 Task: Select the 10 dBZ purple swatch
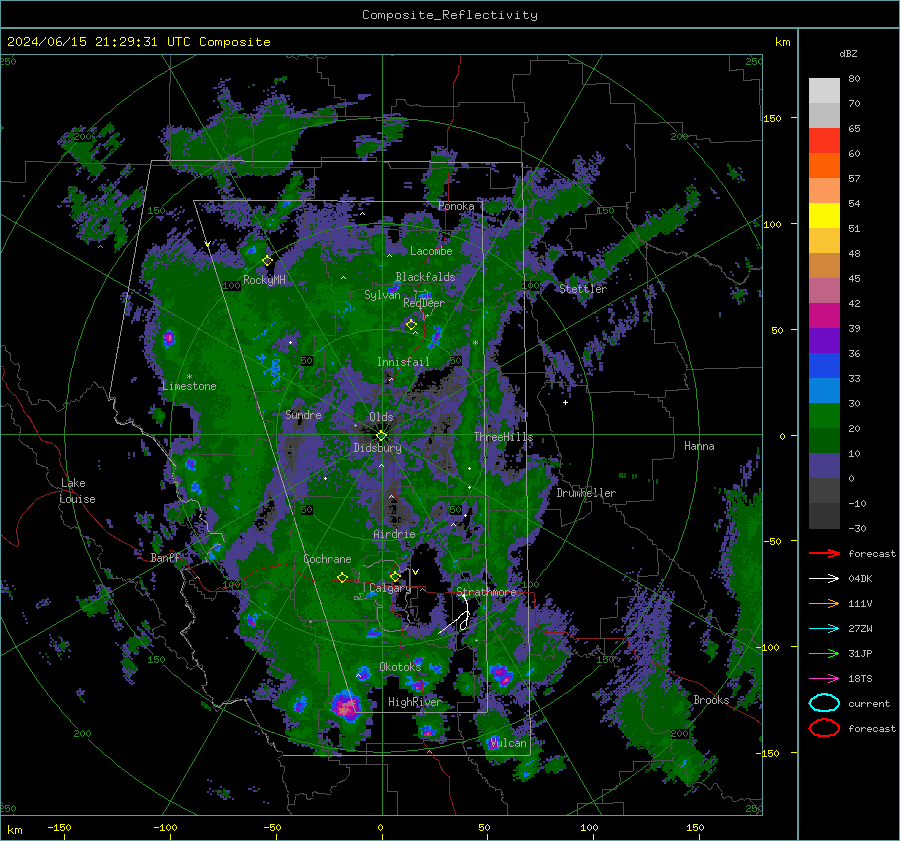(824, 466)
